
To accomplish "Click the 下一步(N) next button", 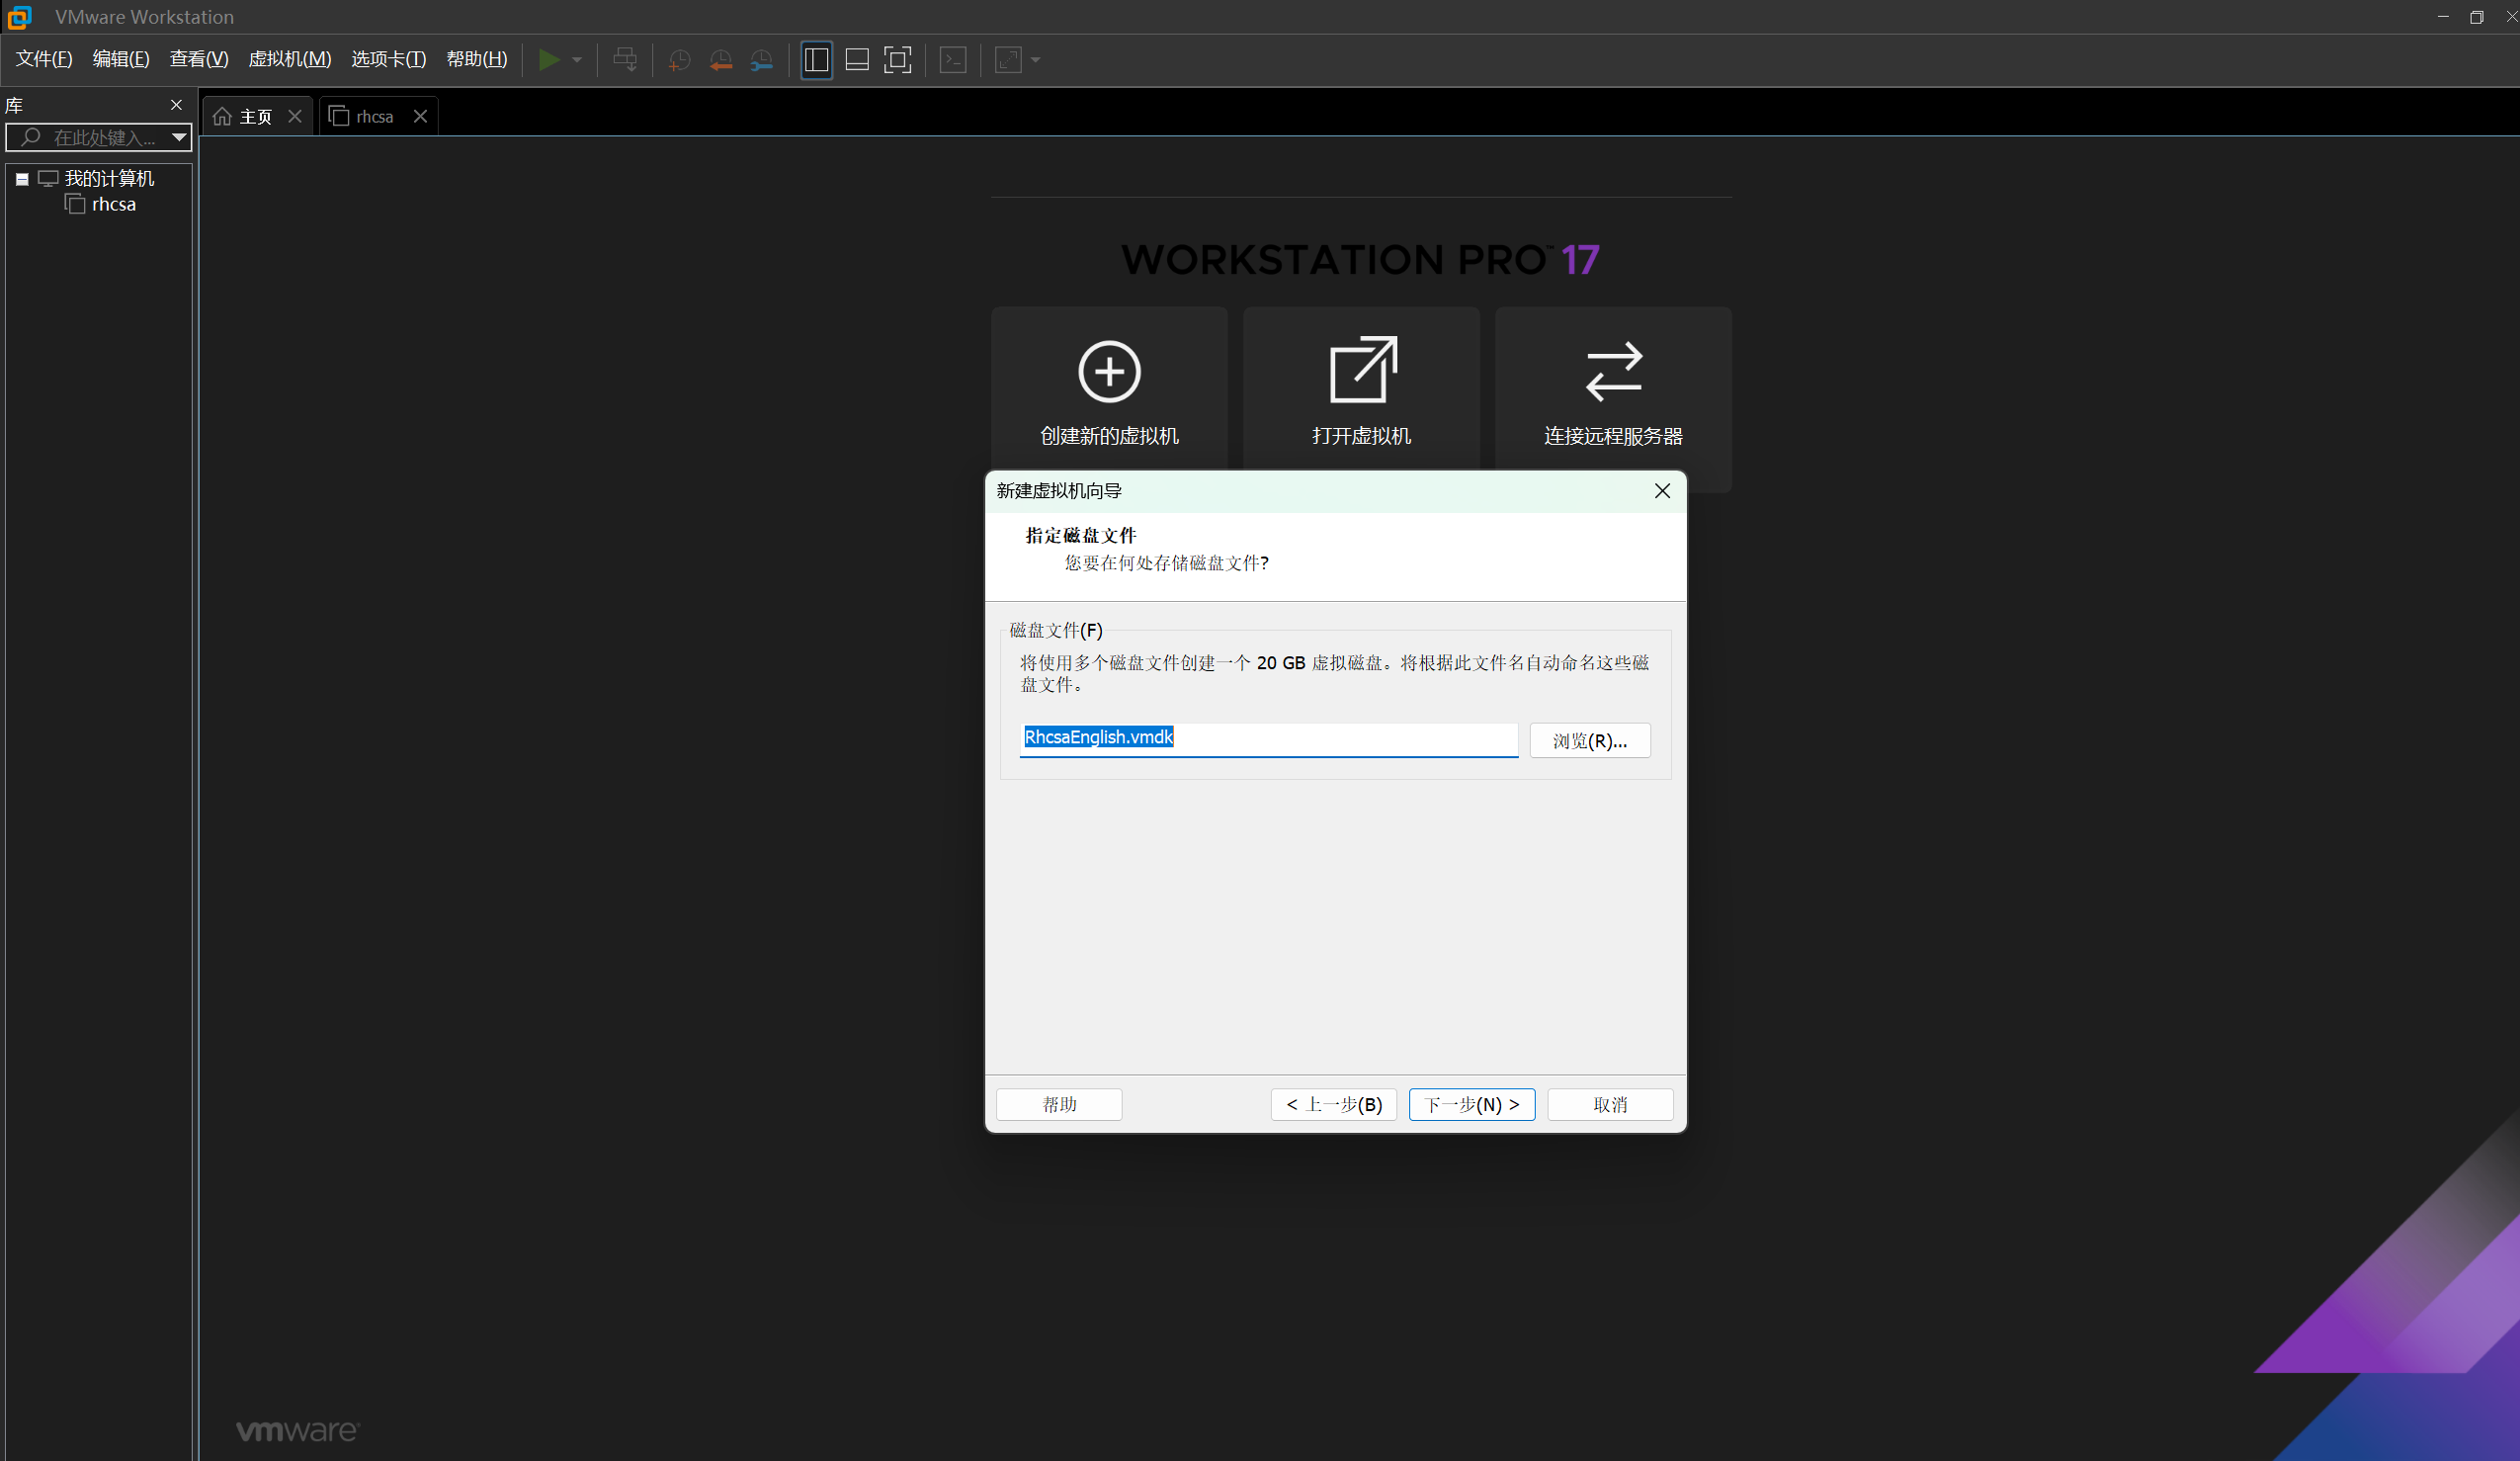I will tap(1471, 1104).
